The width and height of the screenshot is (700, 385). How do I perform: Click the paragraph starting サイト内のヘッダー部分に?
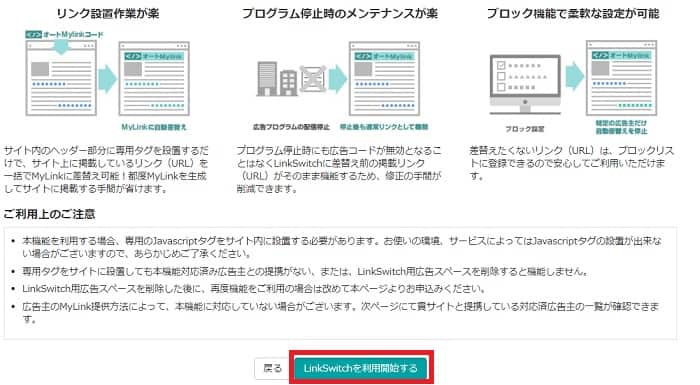tap(106, 169)
